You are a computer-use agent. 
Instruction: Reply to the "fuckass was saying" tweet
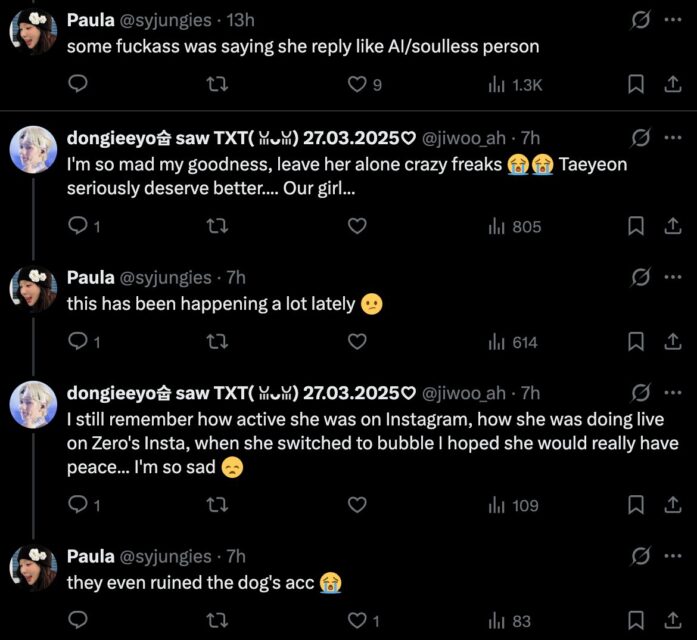78,85
